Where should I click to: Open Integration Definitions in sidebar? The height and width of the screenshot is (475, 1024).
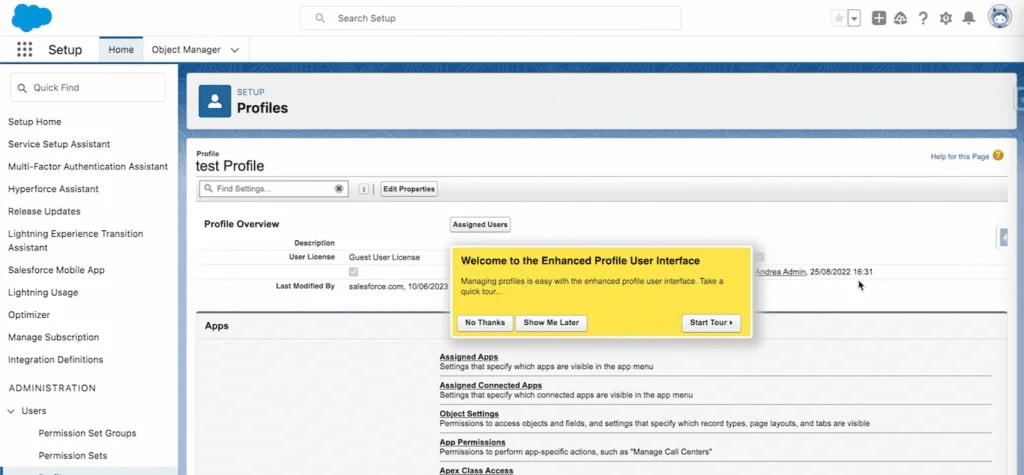56,359
